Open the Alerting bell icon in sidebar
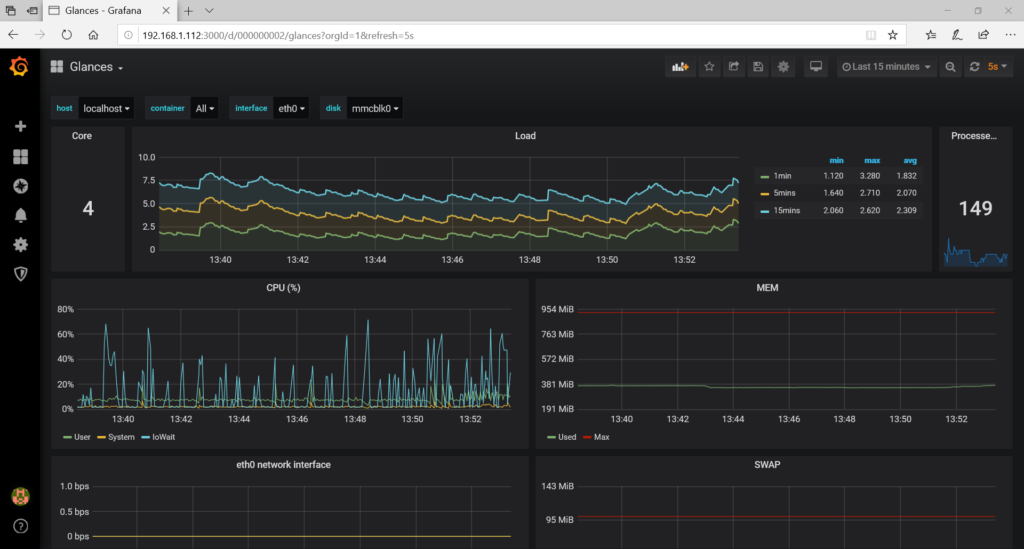This screenshot has width=1024, height=549. (20, 215)
